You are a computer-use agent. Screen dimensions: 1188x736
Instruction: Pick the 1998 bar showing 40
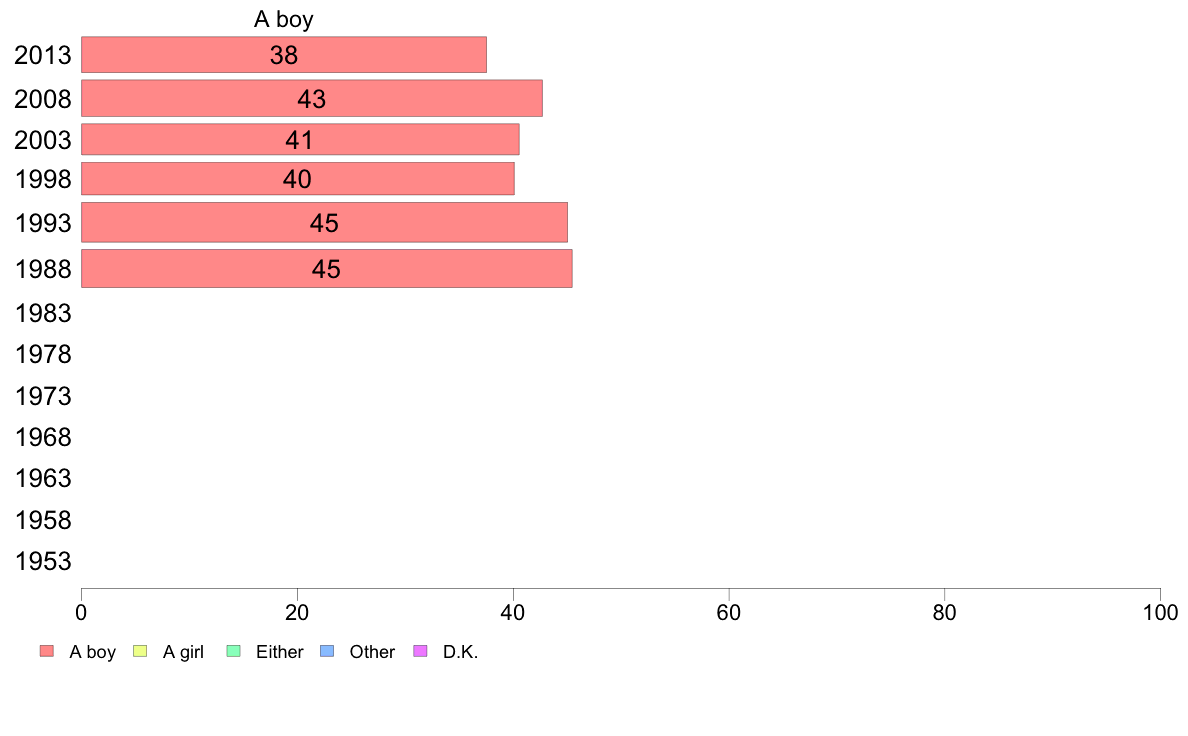pos(297,179)
